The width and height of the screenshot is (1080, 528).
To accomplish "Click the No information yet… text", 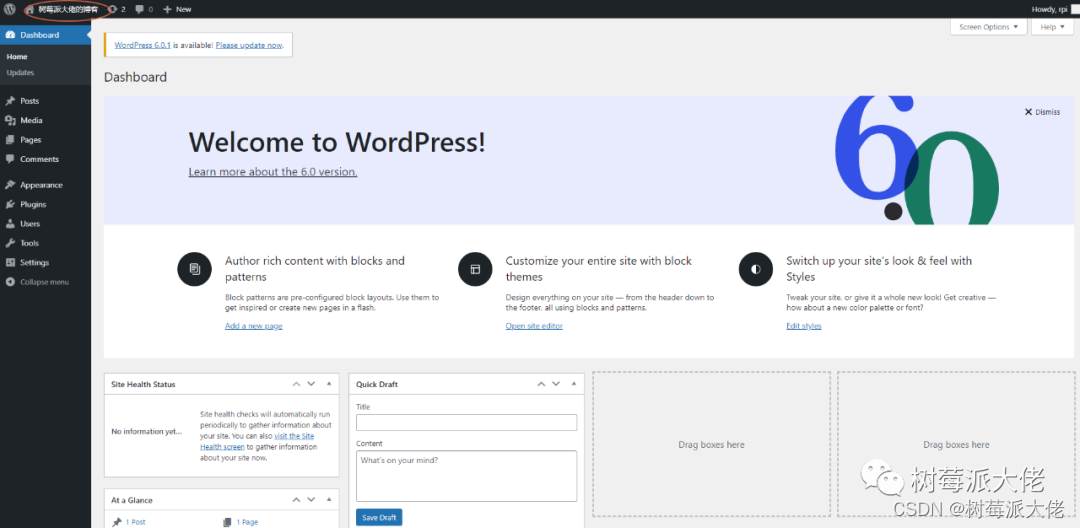I will pyautogui.click(x=147, y=432).
